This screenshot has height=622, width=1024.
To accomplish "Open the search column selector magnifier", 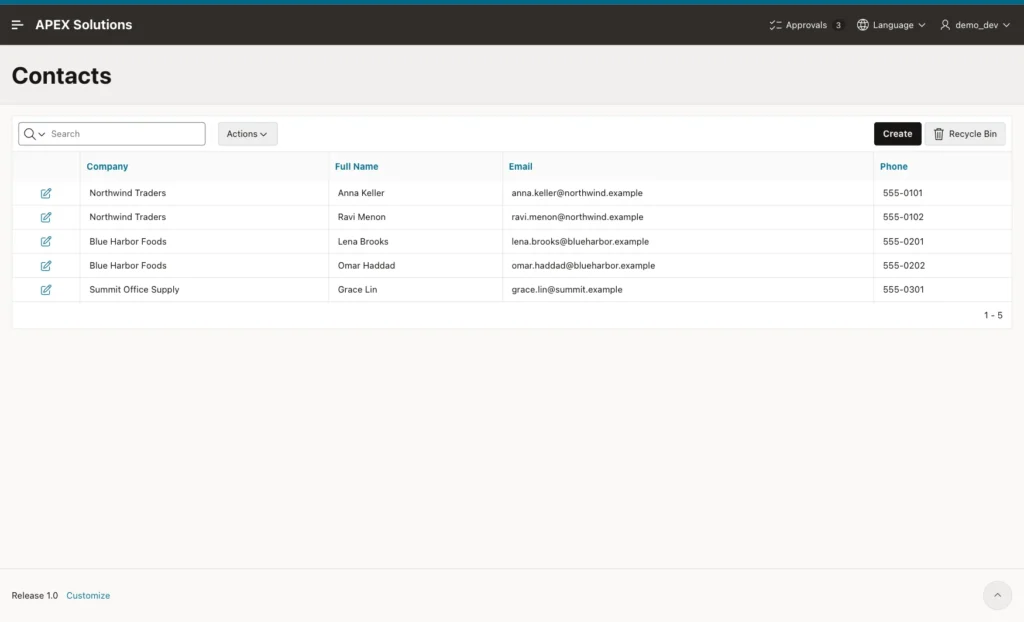I will coord(34,134).
